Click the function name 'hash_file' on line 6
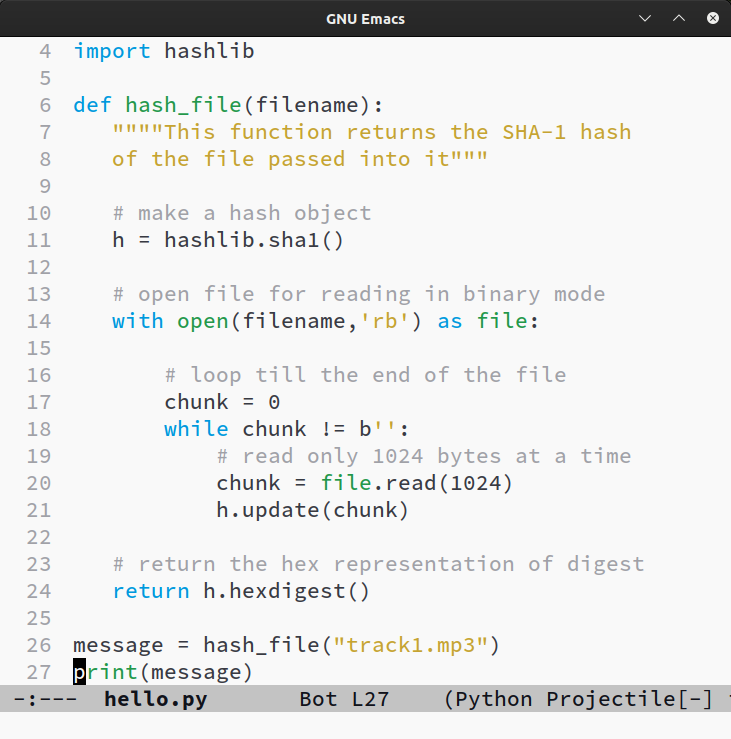 (183, 105)
